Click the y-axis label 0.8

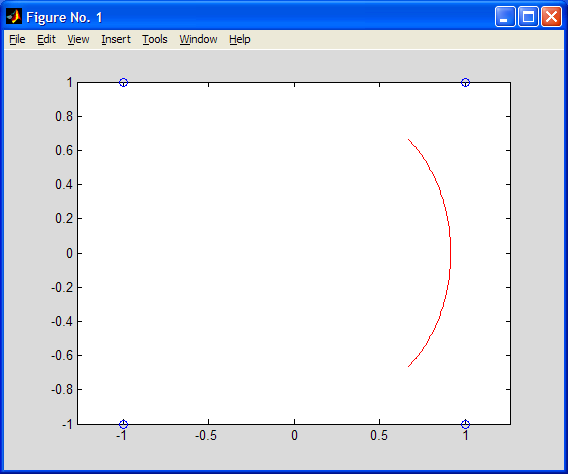(64, 117)
